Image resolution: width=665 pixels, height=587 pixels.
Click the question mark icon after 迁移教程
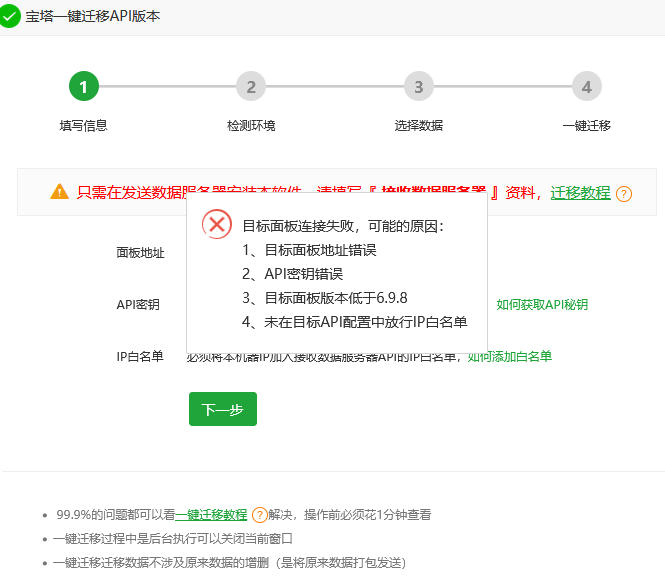pyautogui.click(x=623, y=194)
